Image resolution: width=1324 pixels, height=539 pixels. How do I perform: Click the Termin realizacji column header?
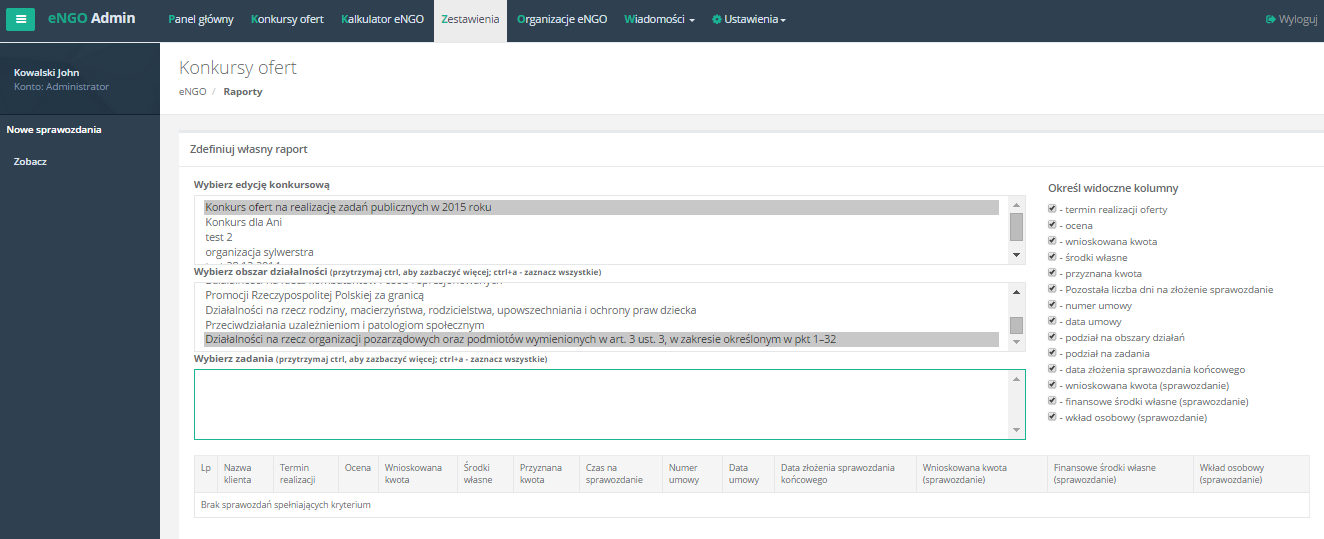[306, 473]
